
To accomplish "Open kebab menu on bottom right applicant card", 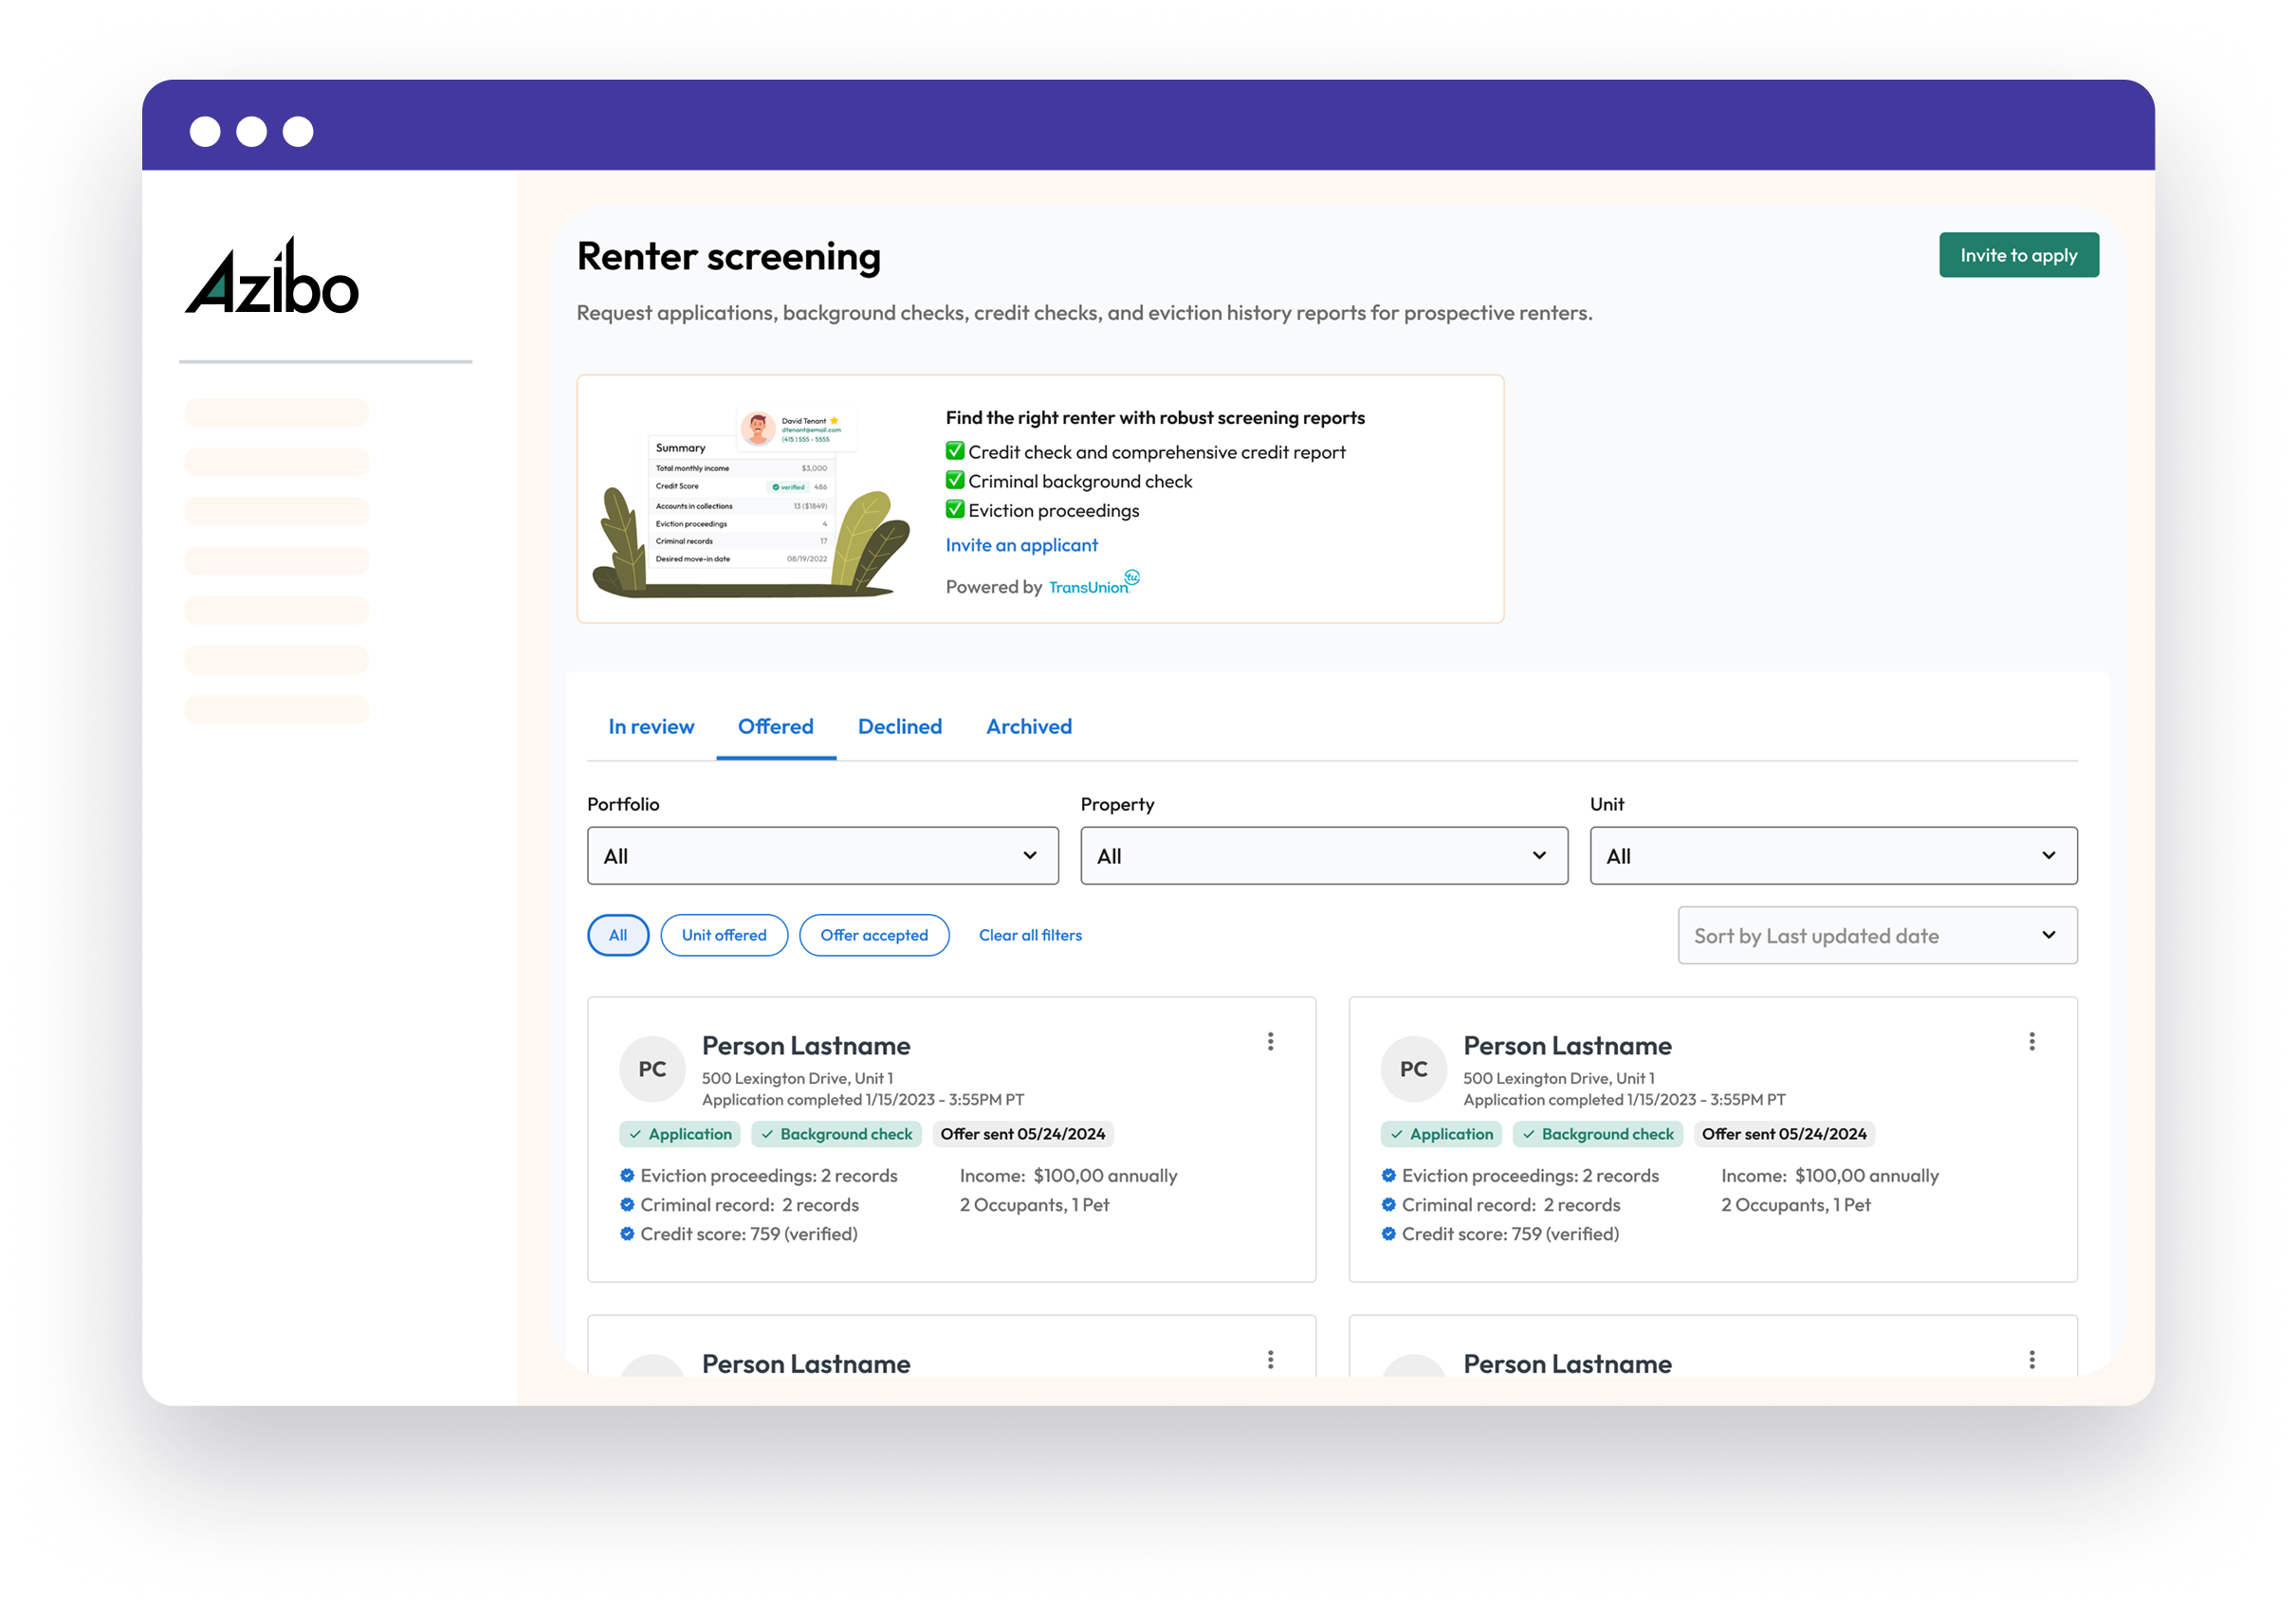I will pos(2031,1359).
